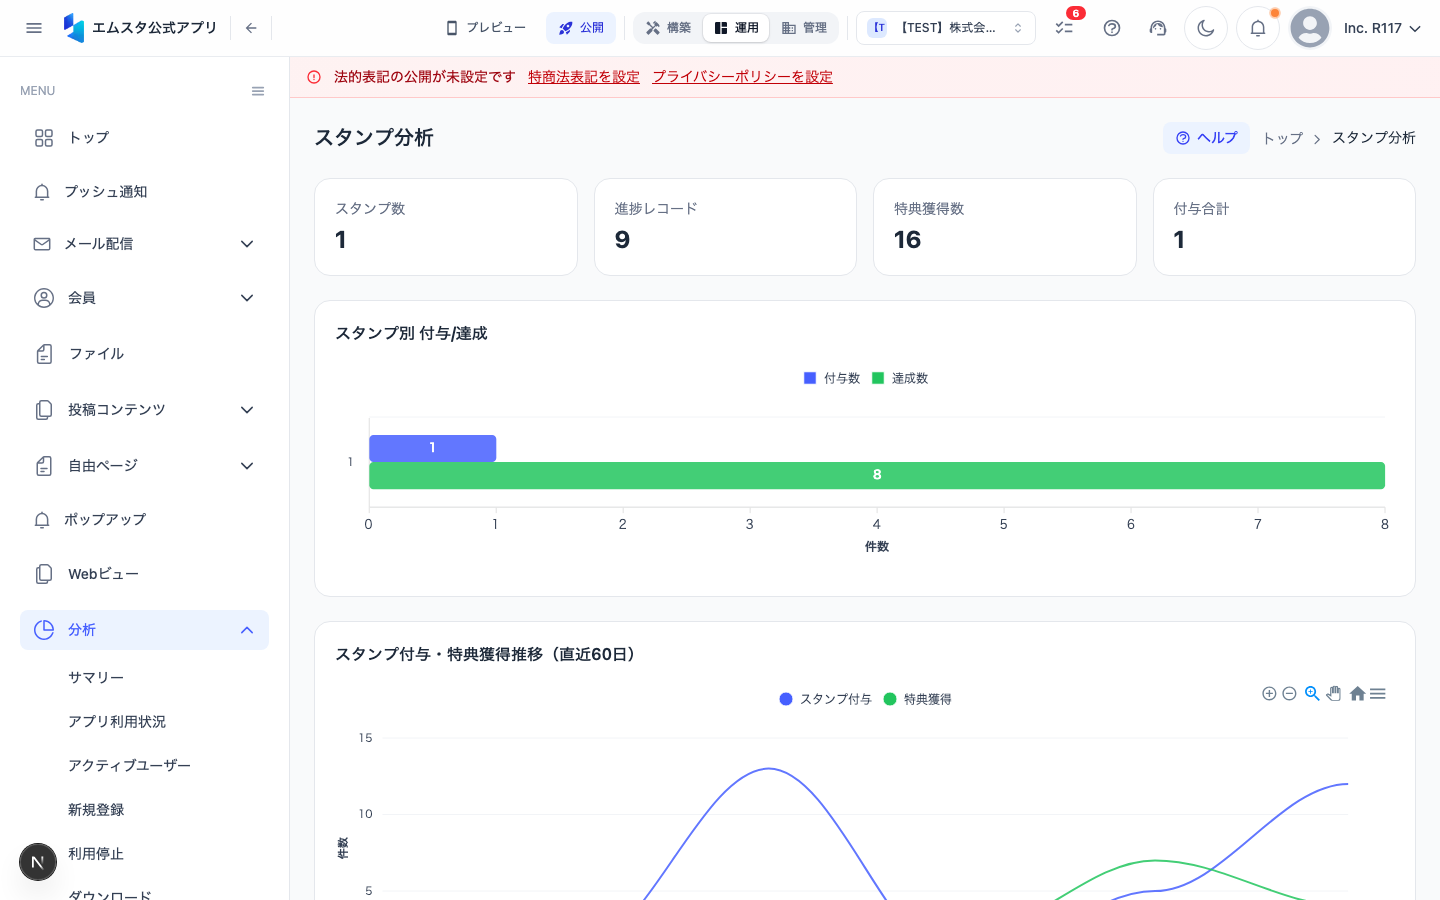The height and width of the screenshot is (900, 1440).
Task: Open the Inc. R117 account dropdown
Action: pyautogui.click(x=1382, y=28)
